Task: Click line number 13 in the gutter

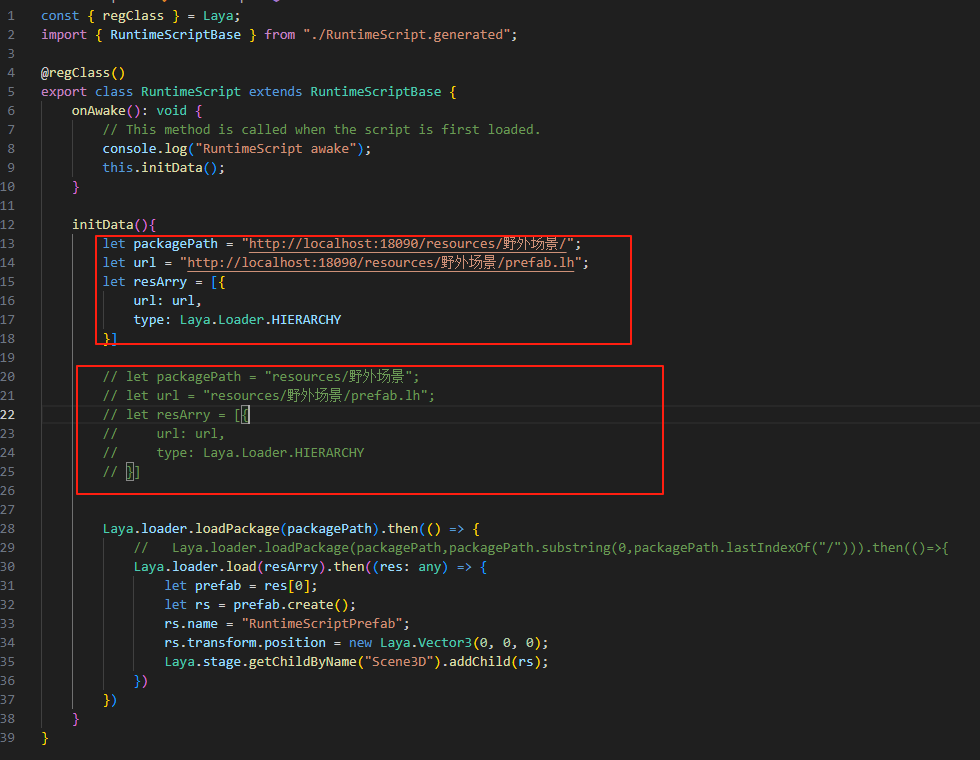Action: [x=8, y=244]
